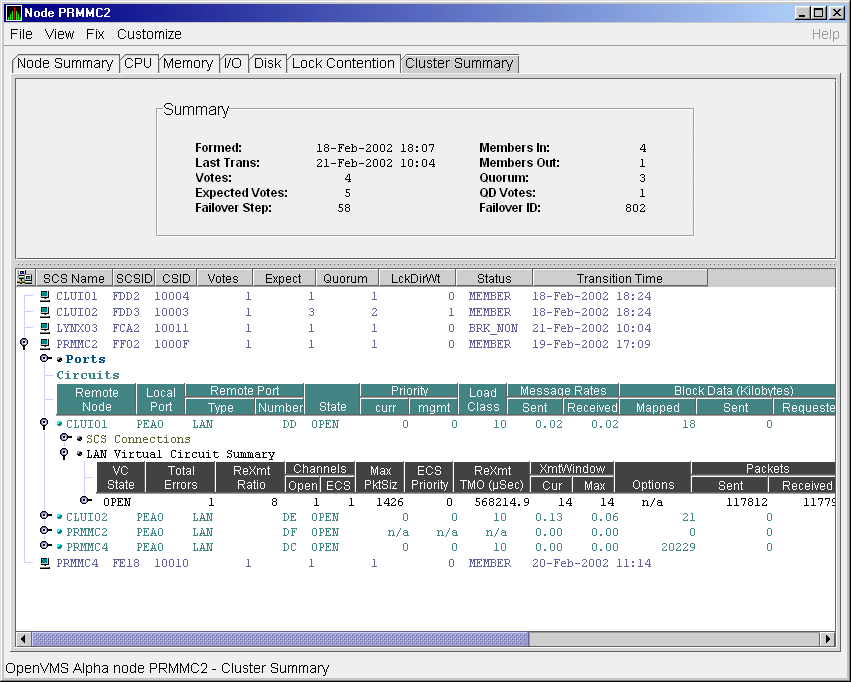Click the scroll right arrow
Image resolution: width=851 pixels, height=682 pixels.
pyautogui.click(x=828, y=639)
